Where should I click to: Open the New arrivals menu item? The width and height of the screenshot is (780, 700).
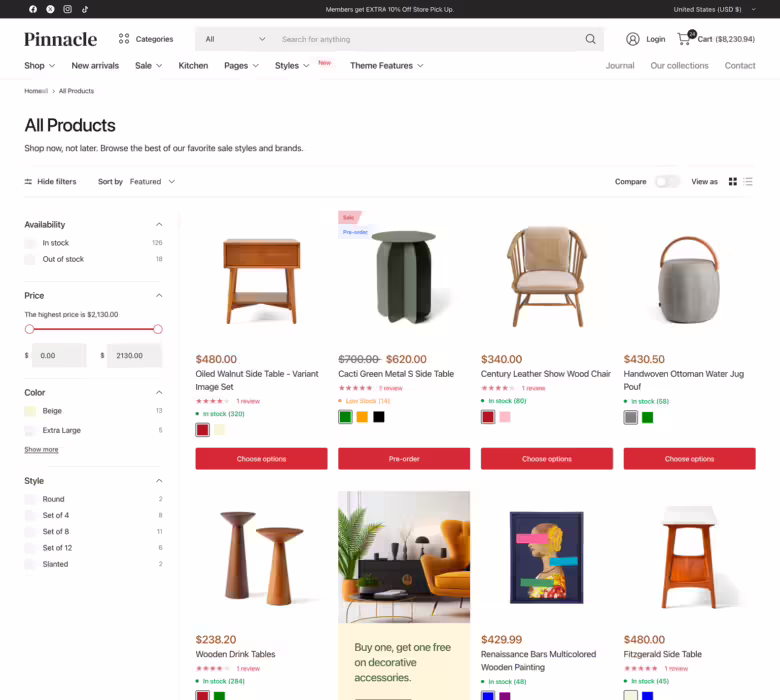95,66
